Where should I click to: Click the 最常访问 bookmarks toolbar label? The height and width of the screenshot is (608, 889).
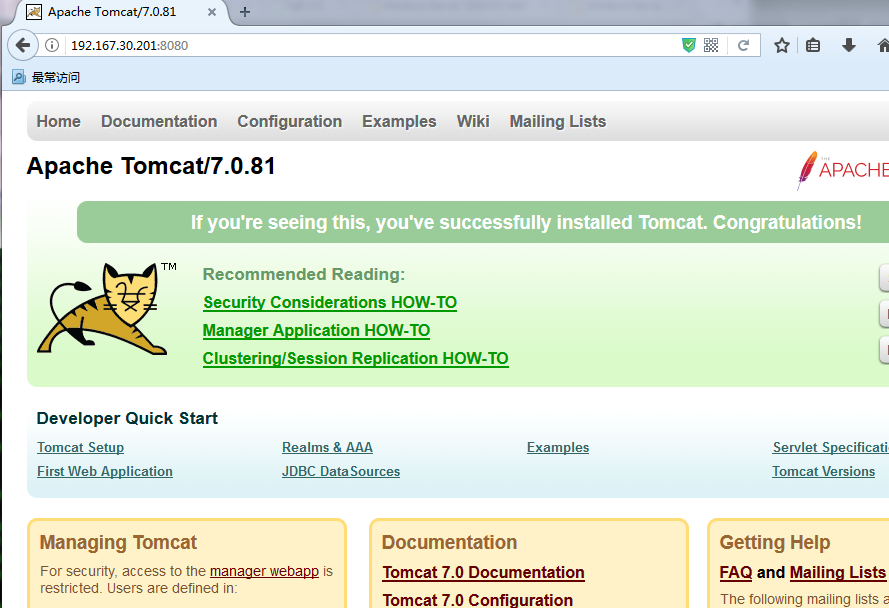pyautogui.click(x=56, y=77)
